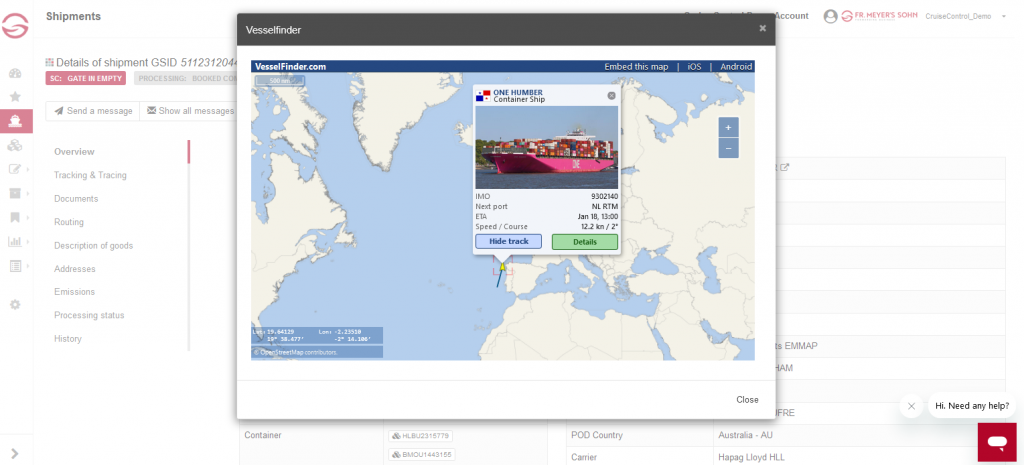Select the yellow vessel marker on map
The image size is (1024, 465).
[x=502, y=266]
